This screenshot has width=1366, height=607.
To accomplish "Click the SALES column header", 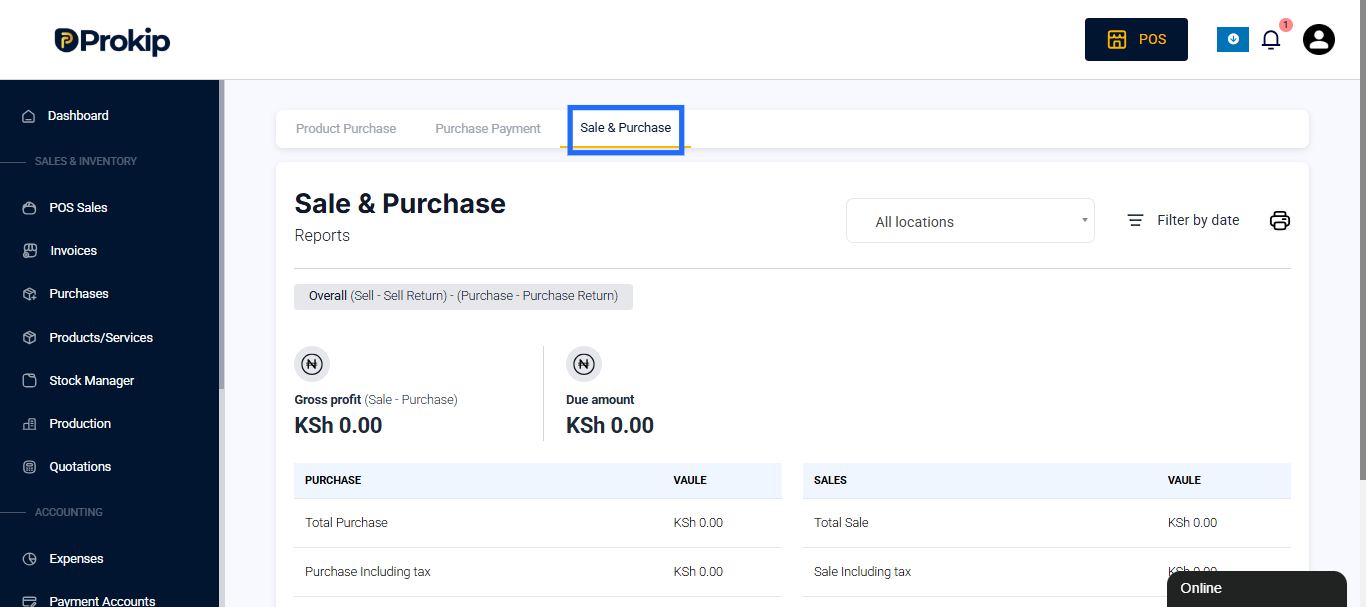I will click(831, 481).
